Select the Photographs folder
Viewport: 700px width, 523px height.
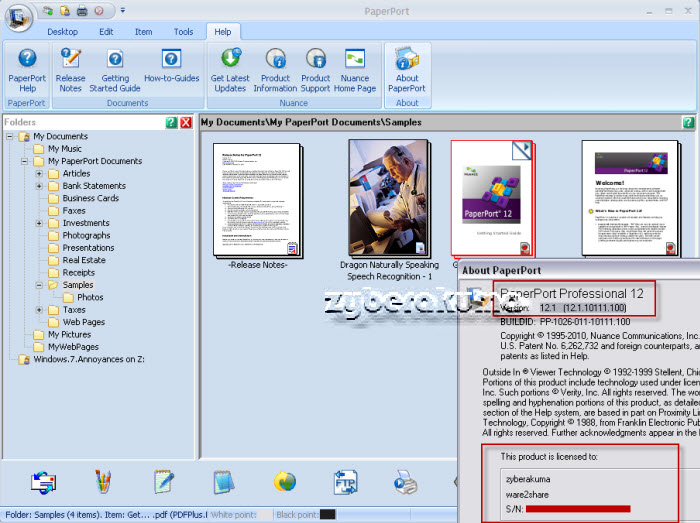pyautogui.click(x=86, y=235)
